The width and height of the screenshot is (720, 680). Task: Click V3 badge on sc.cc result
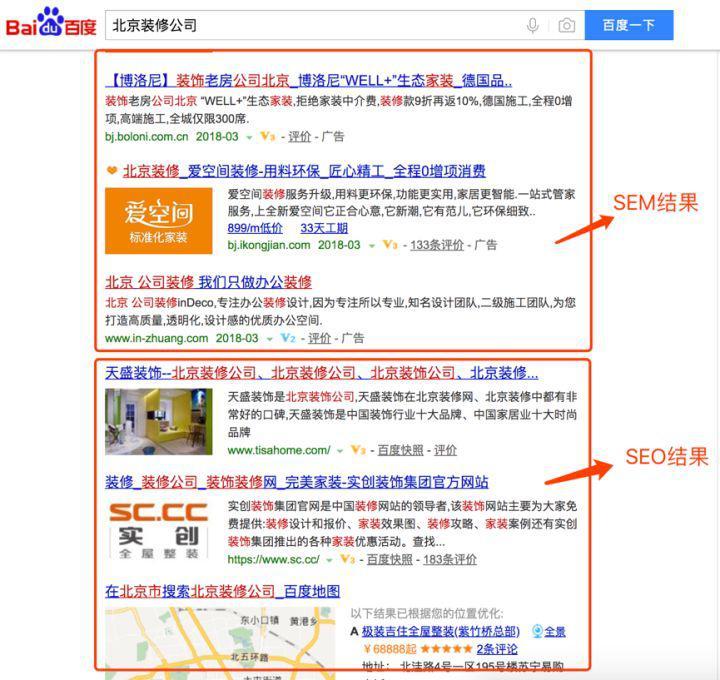click(x=347, y=559)
